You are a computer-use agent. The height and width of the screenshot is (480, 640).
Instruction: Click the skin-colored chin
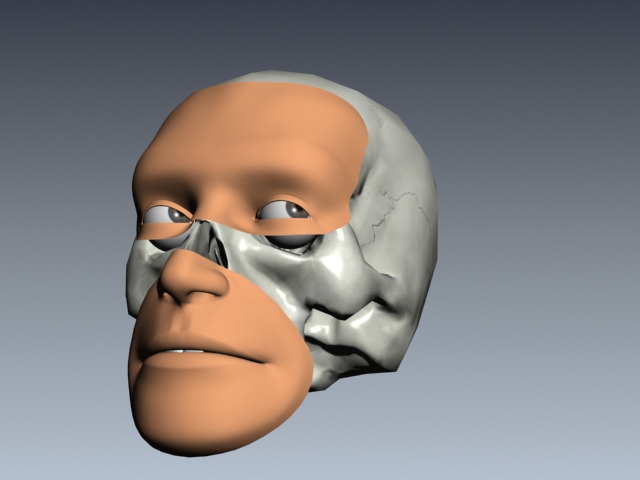click(x=190, y=420)
